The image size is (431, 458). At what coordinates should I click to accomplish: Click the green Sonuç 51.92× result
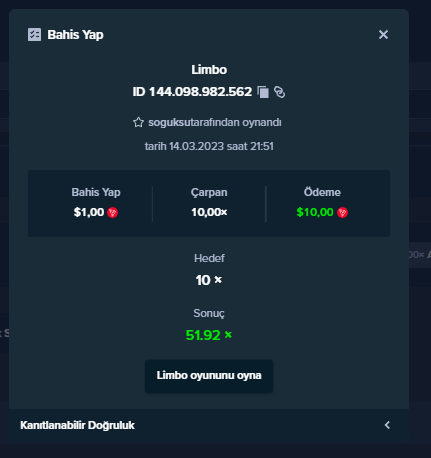[x=209, y=335]
